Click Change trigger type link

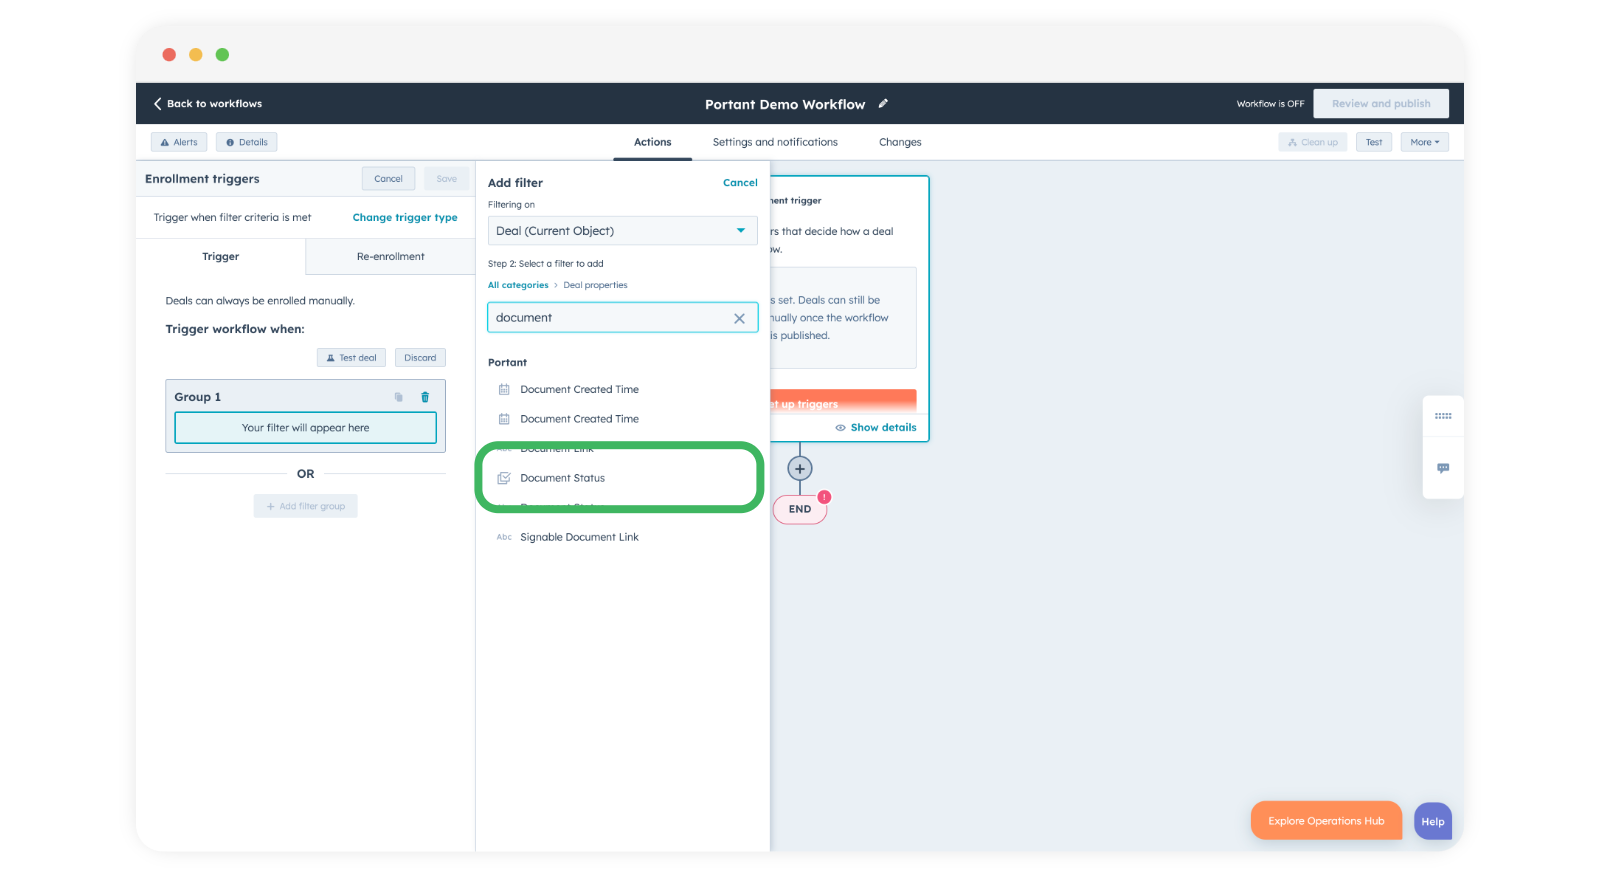click(405, 217)
